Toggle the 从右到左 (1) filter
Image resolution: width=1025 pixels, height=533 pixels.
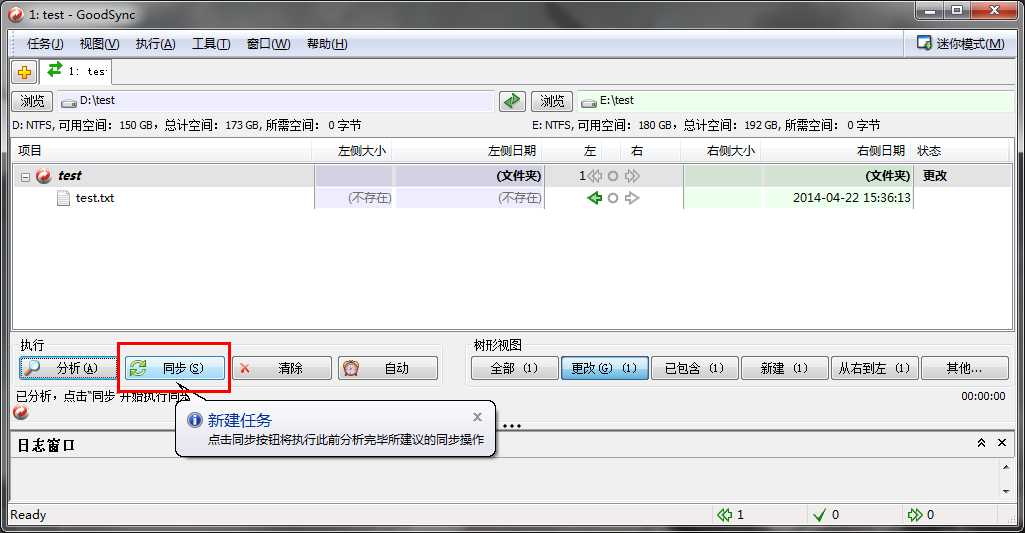click(875, 368)
